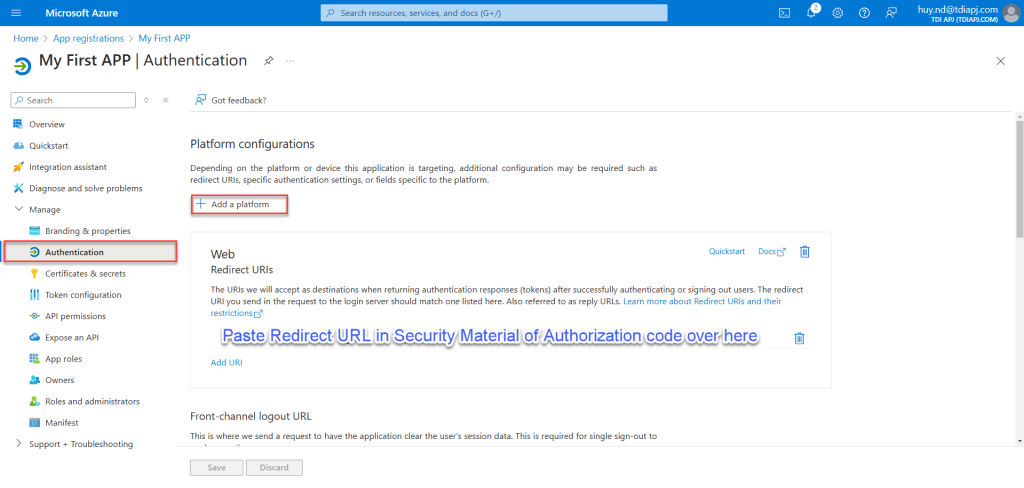Open the Web Quickstart link
This screenshot has width=1024, height=488.
click(x=727, y=251)
